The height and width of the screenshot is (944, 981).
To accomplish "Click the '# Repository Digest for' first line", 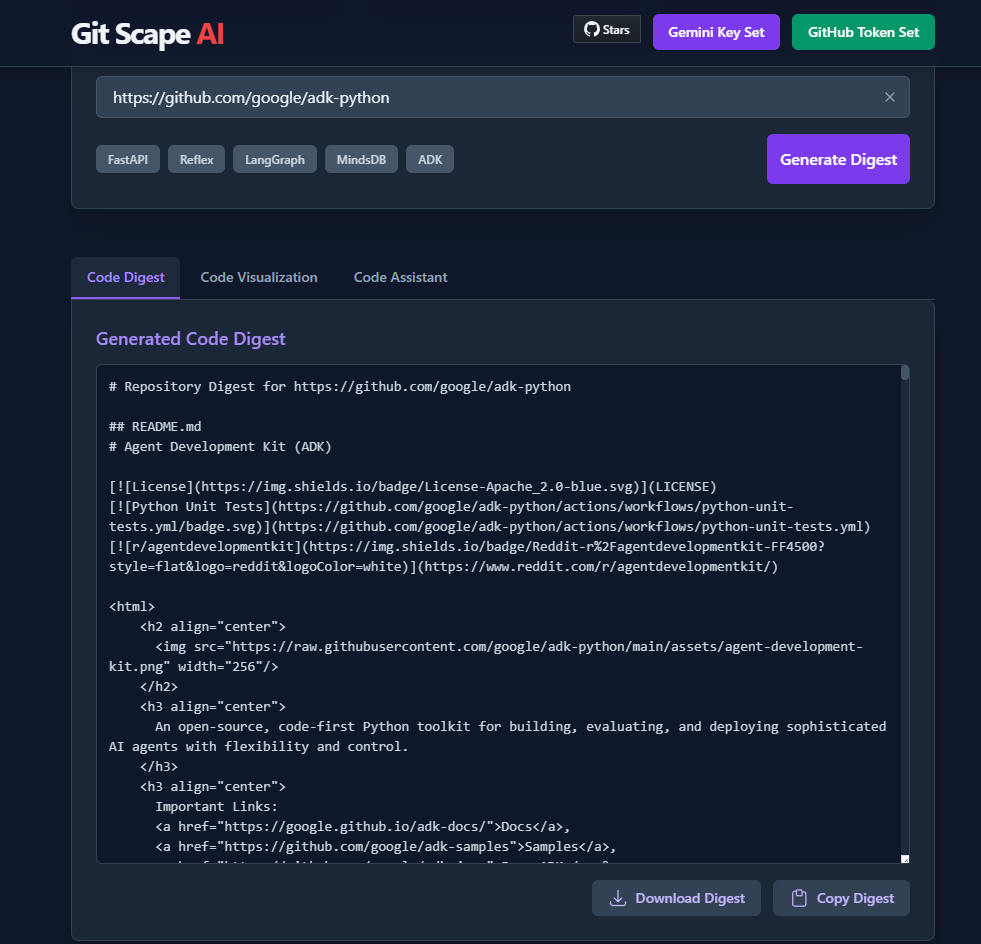I will [x=340, y=386].
